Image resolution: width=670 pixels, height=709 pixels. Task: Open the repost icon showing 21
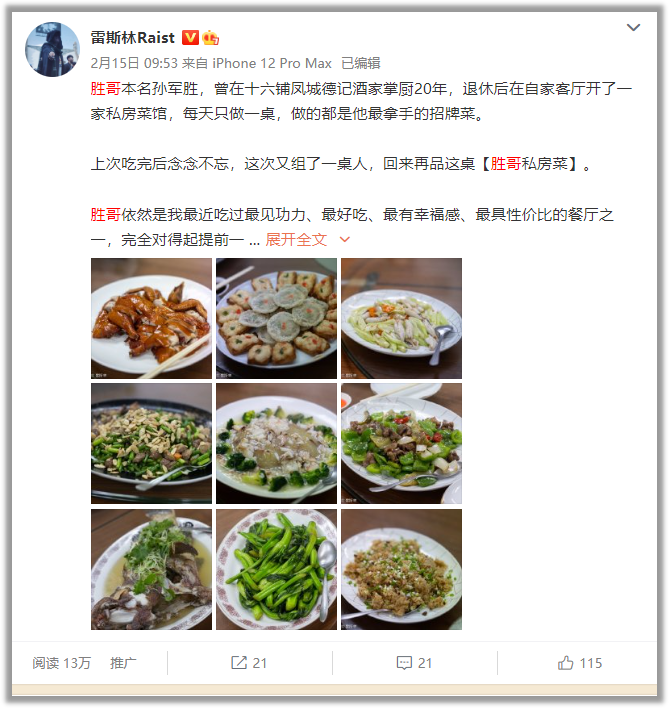249,663
